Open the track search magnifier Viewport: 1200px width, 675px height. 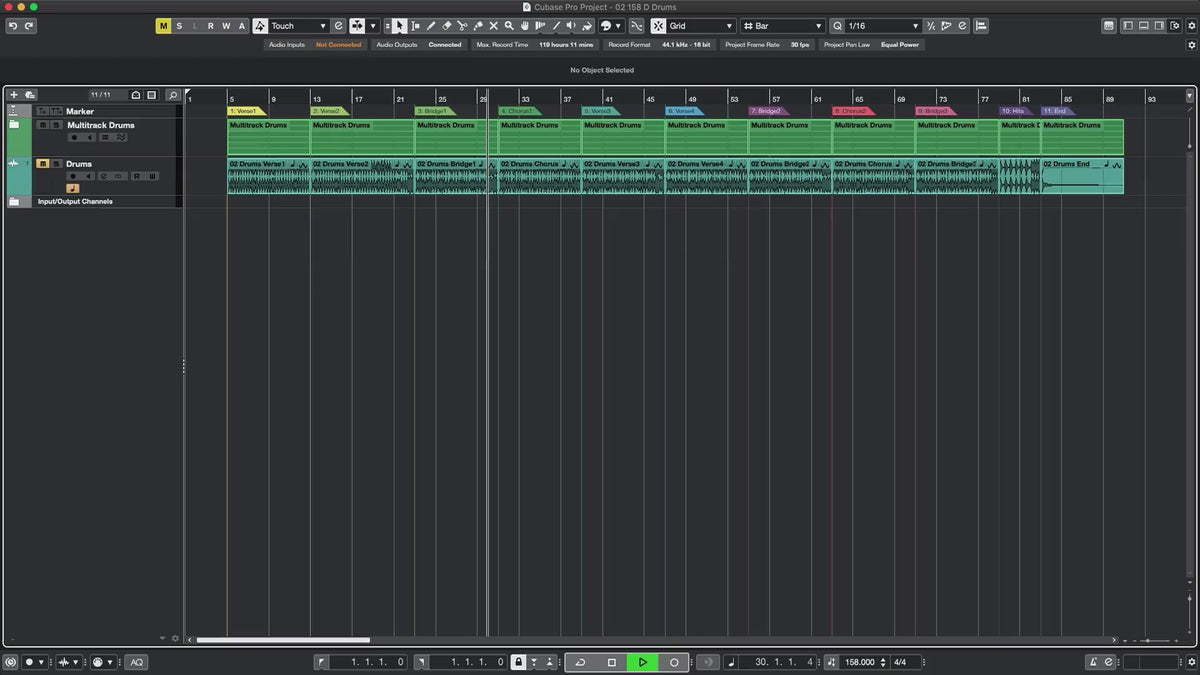click(172, 95)
